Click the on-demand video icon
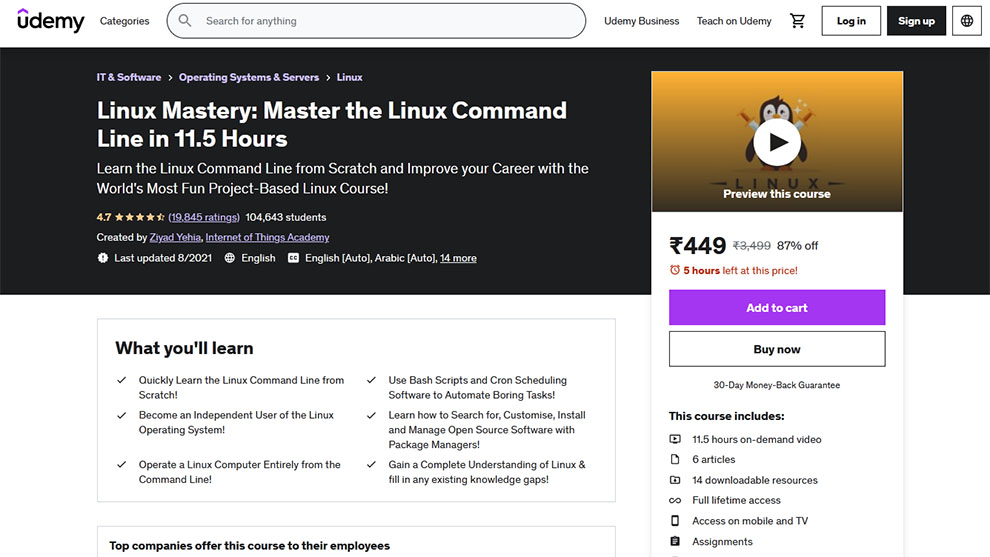The image size is (990, 557). pyautogui.click(x=675, y=439)
